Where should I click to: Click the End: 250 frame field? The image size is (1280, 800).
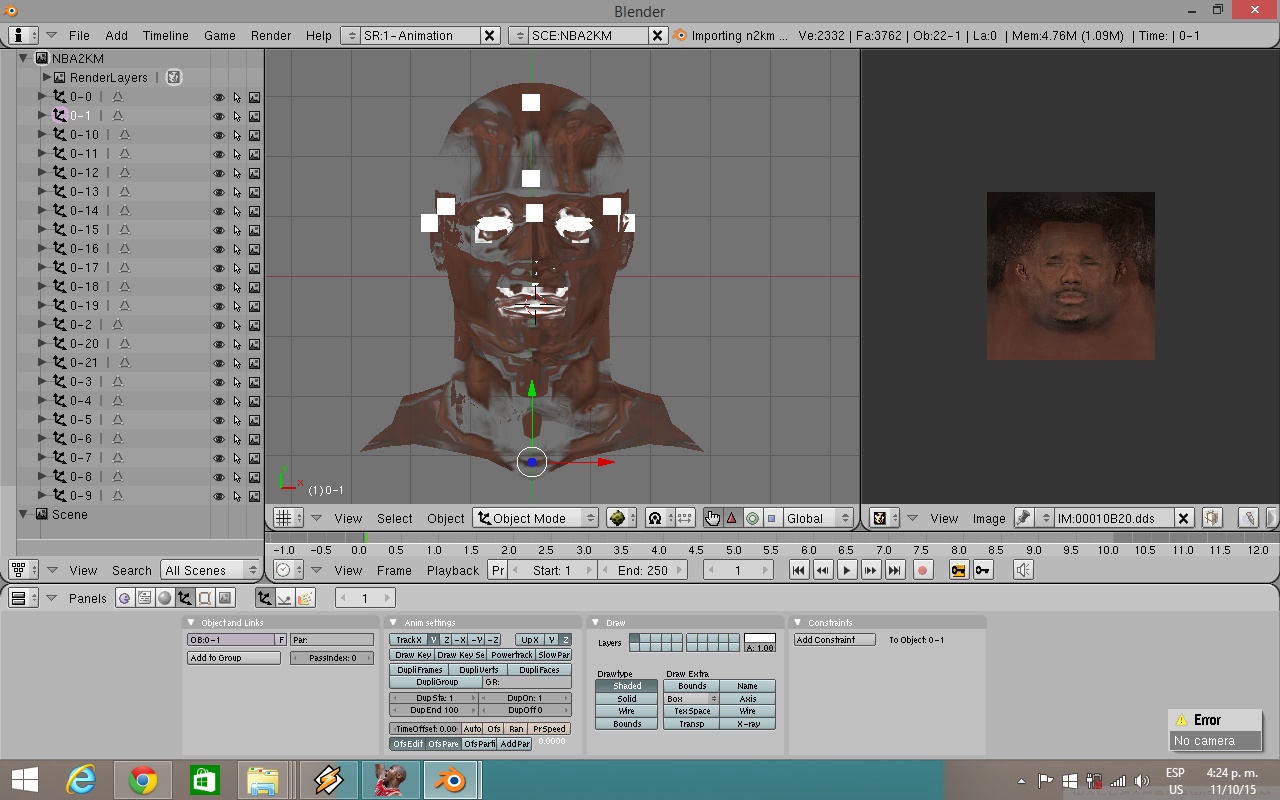pyautogui.click(x=642, y=570)
